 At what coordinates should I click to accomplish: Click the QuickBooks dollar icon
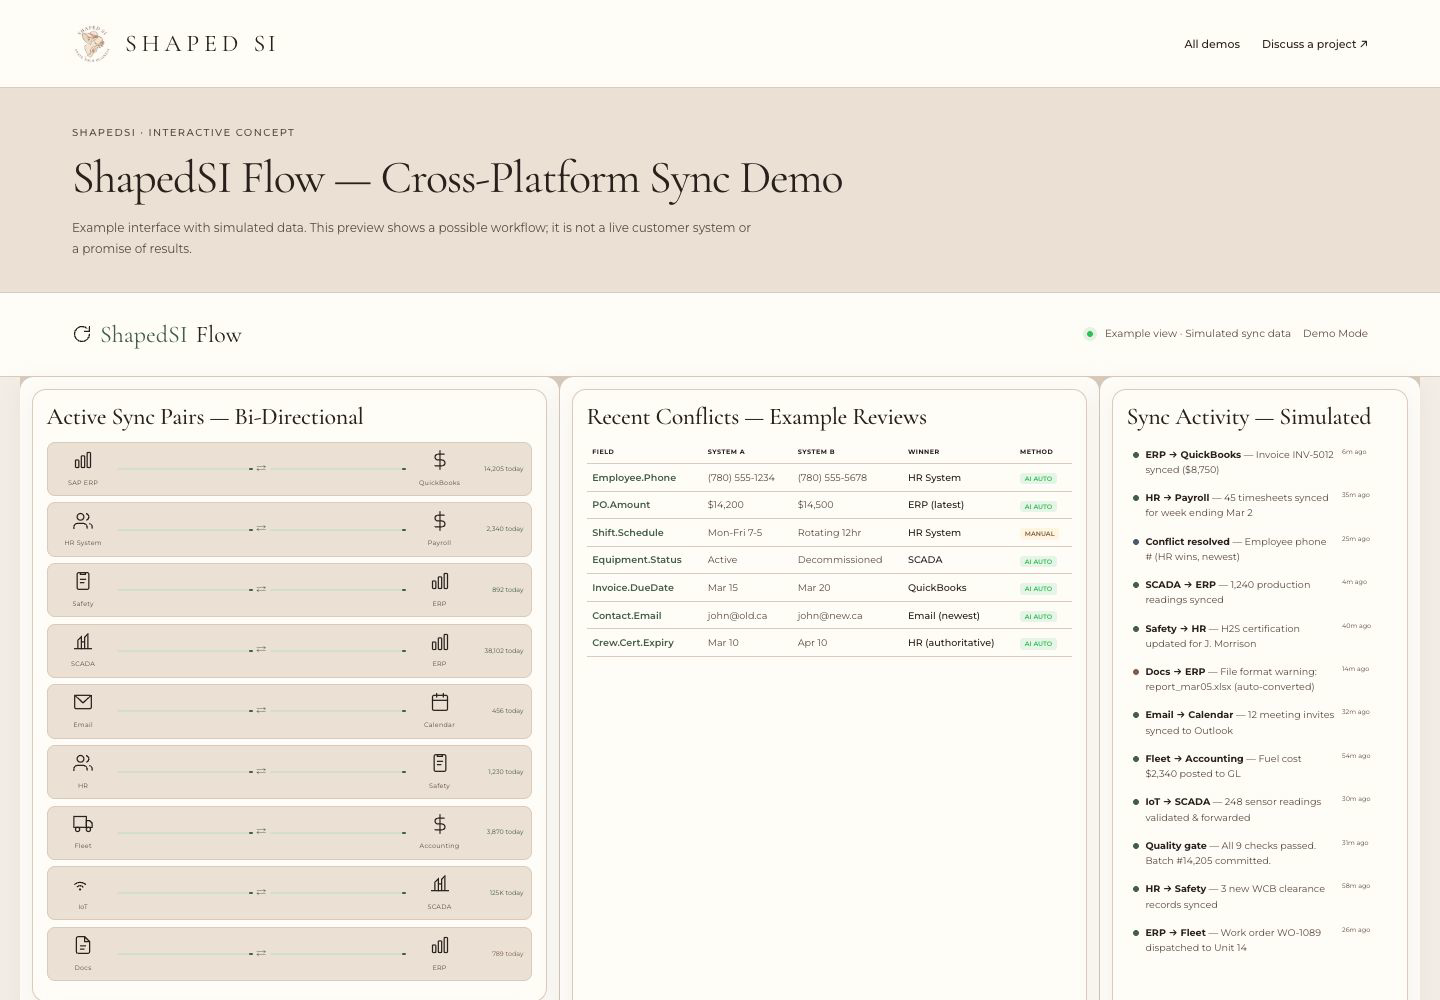439,460
